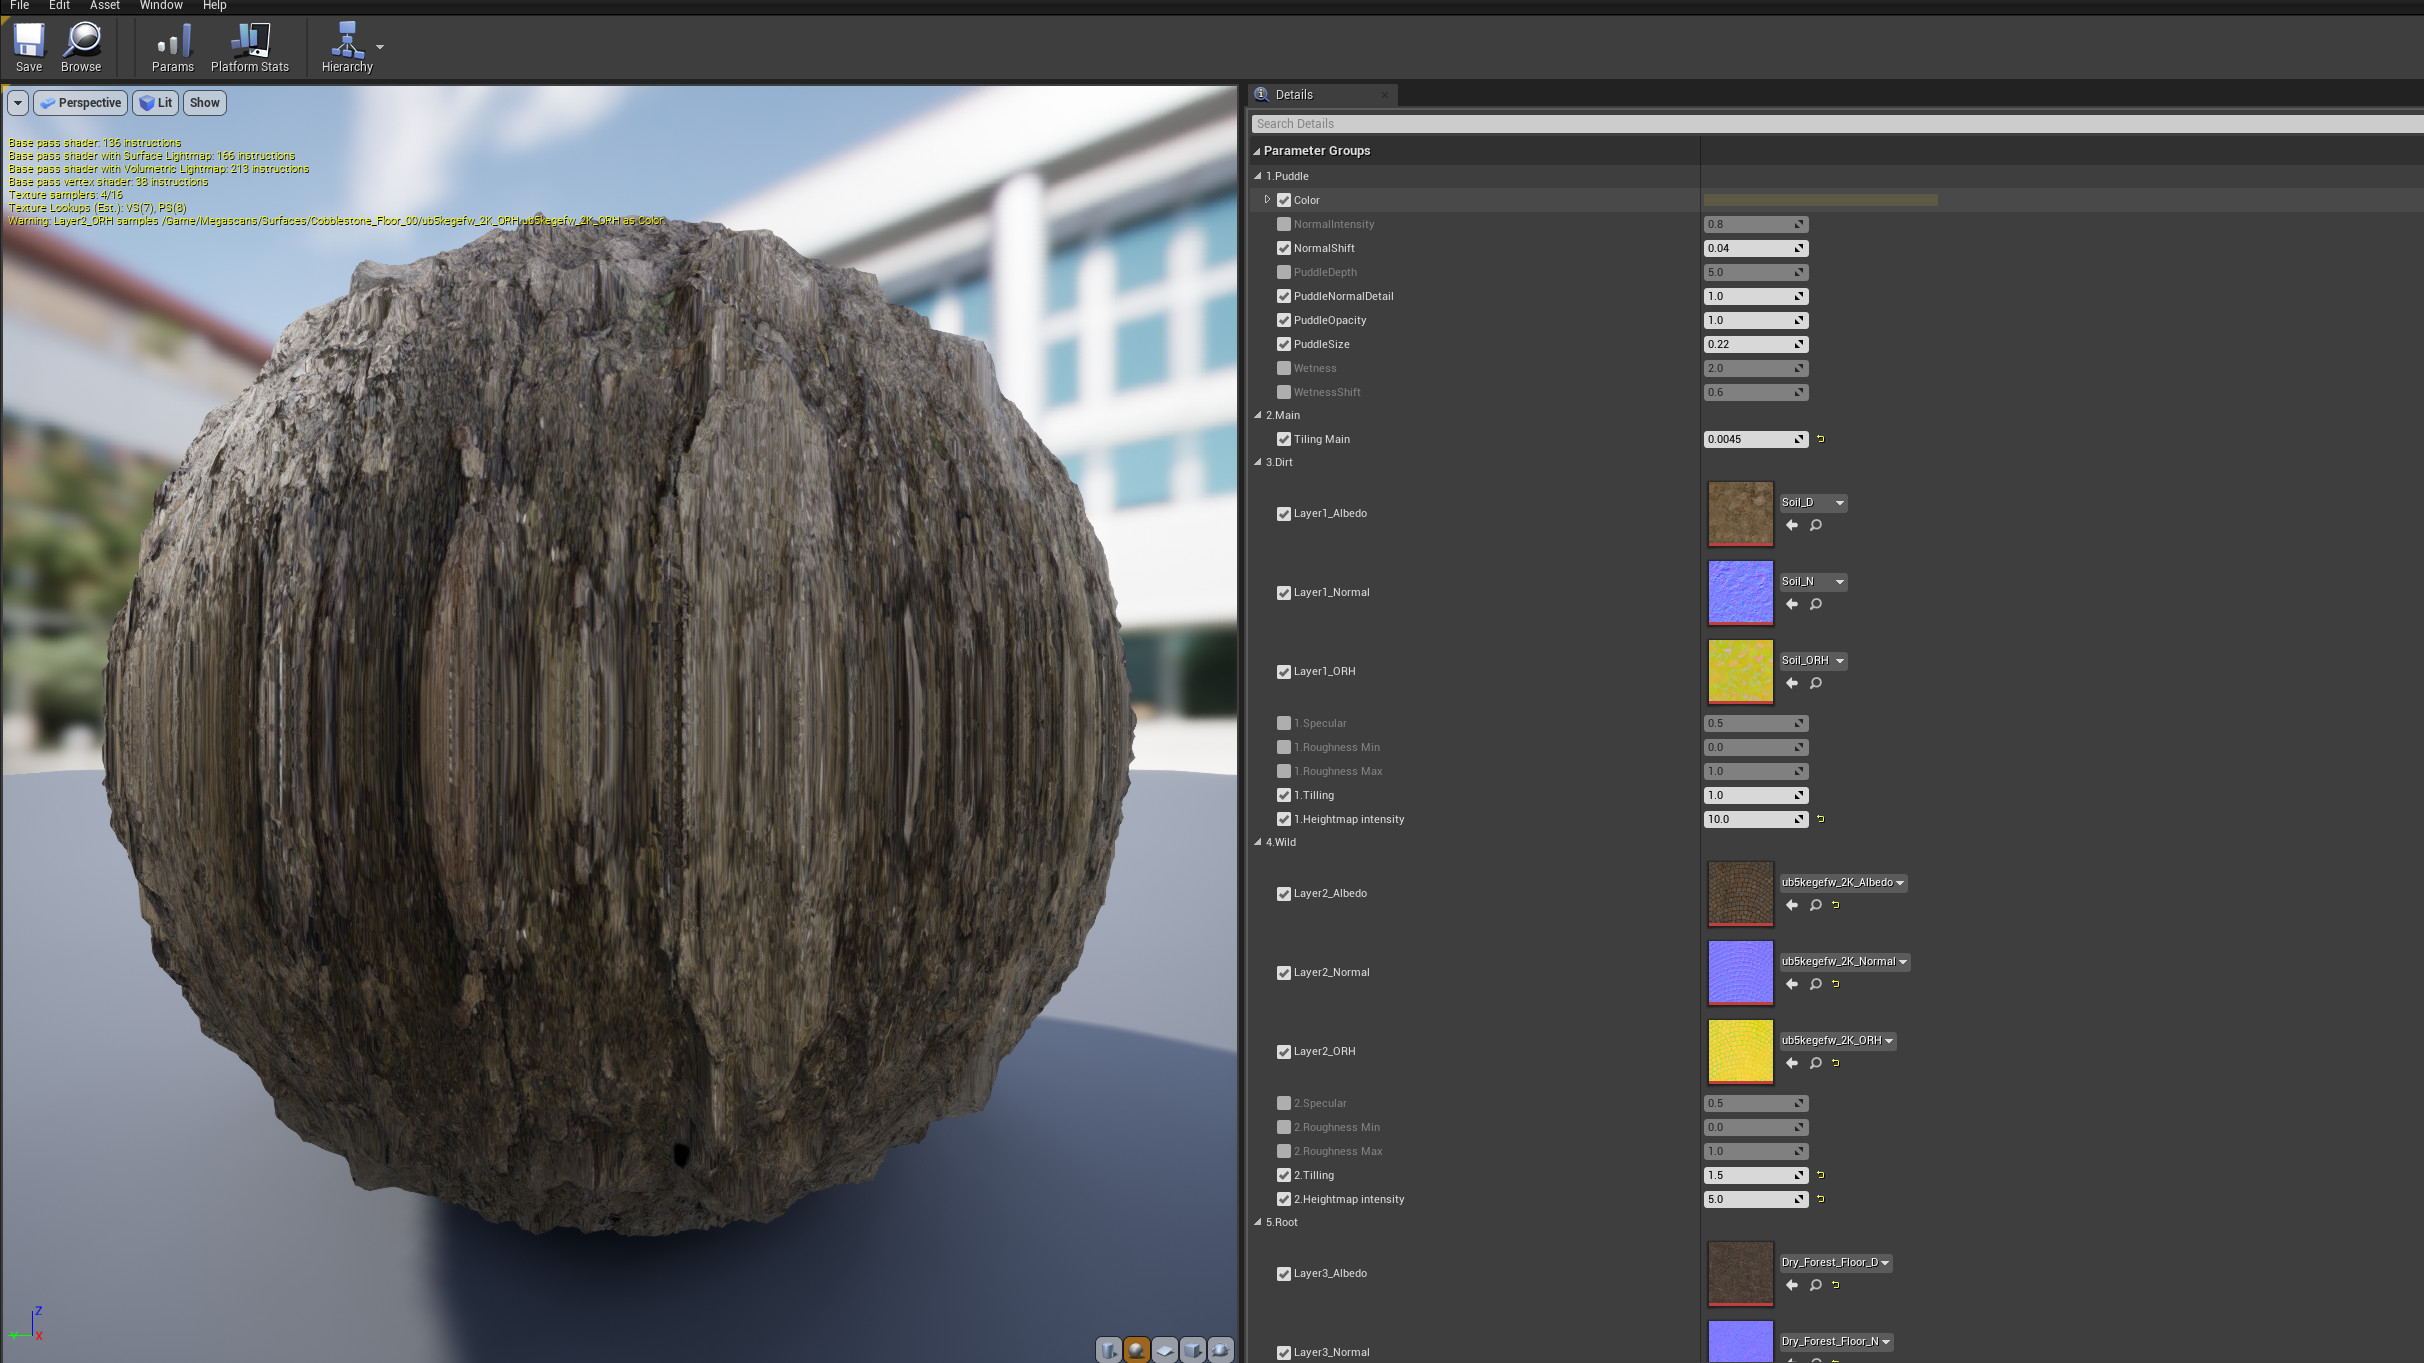
Task: Use selected asset arrow for ub5kegefw_2K_ORH
Action: (1792, 1063)
